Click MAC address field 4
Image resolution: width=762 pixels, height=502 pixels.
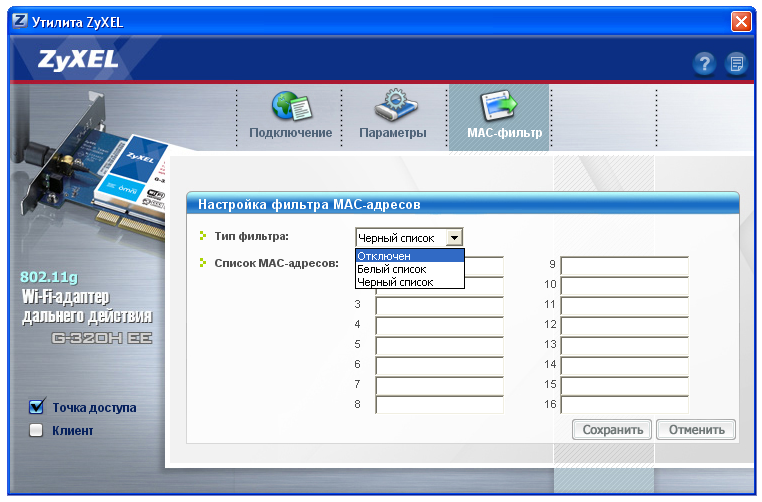[x=439, y=326]
